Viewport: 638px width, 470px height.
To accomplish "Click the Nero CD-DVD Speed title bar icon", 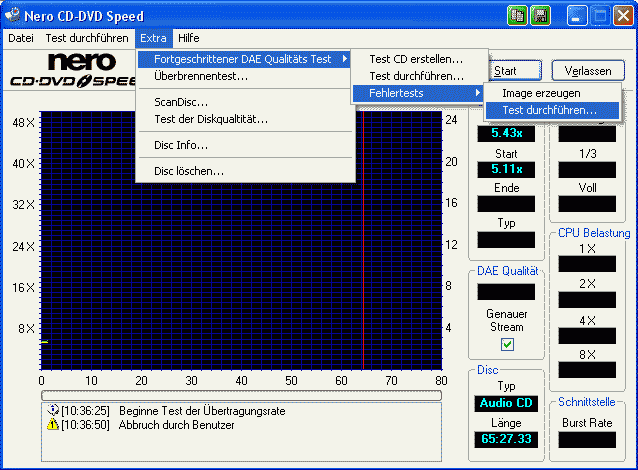I will (x=13, y=15).
